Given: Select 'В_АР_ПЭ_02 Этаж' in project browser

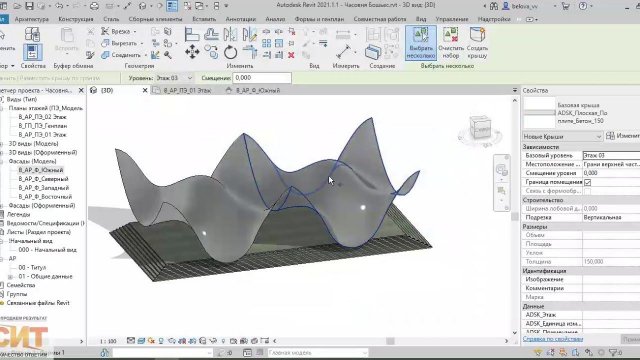Looking at the screenshot, I should 42,117.
